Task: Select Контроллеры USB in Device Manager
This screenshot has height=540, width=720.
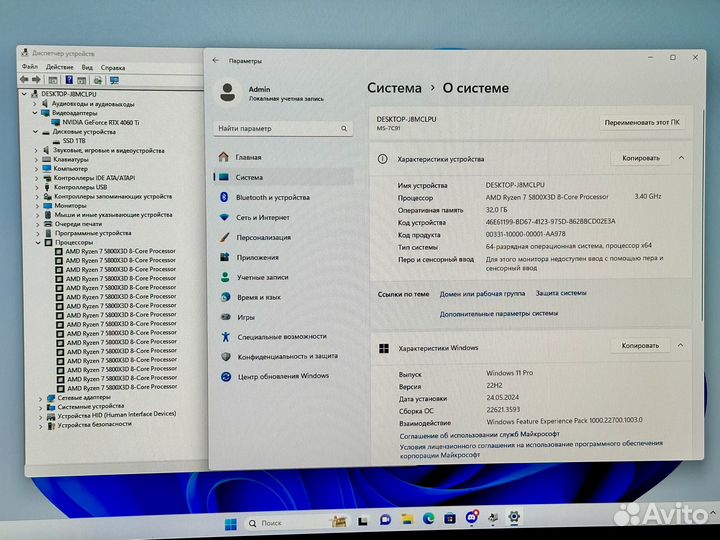Action: pos(80,187)
